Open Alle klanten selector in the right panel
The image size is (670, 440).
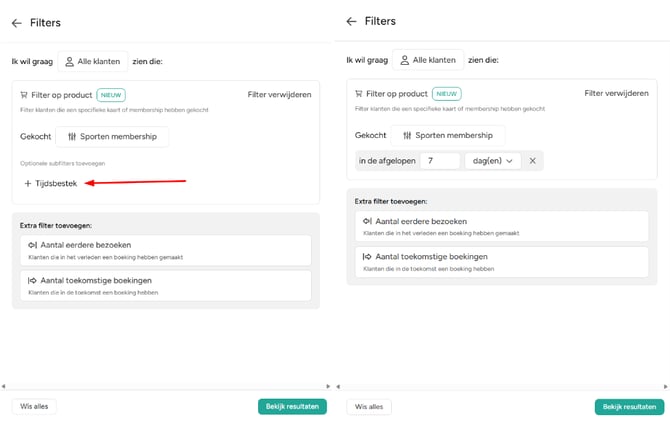427,60
